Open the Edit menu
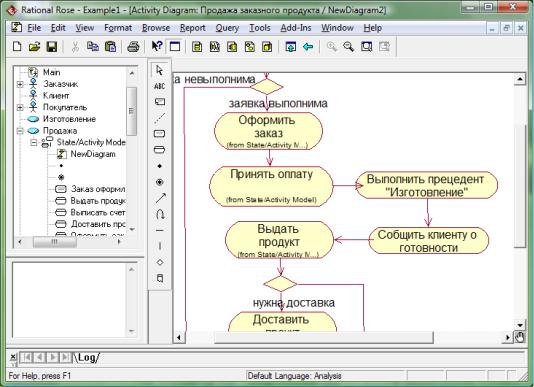Viewport: 534px width, 387px height. click(x=58, y=28)
